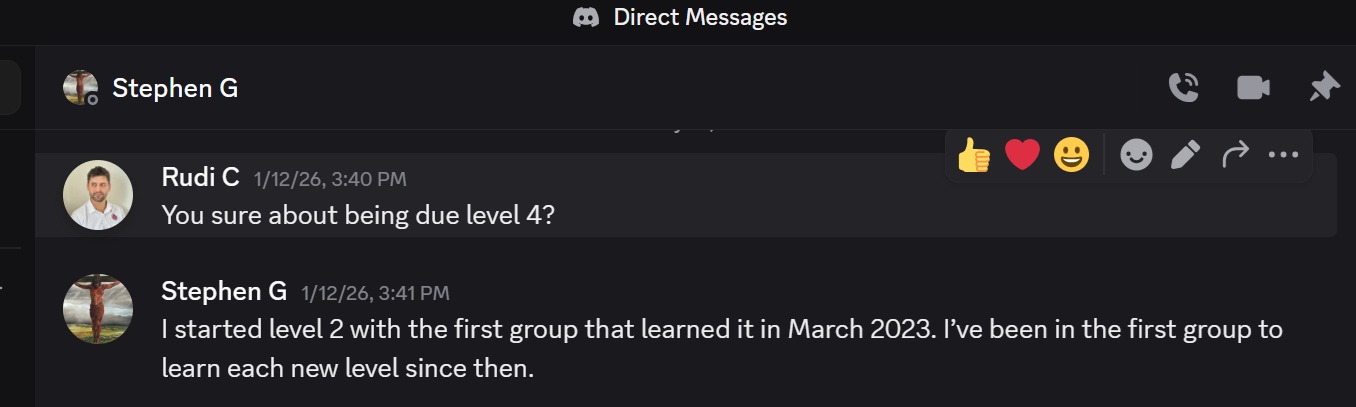Screen dimensions: 1356x407
Task: Select the "You sure about being due level 4?" message
Action: point(357,215)
